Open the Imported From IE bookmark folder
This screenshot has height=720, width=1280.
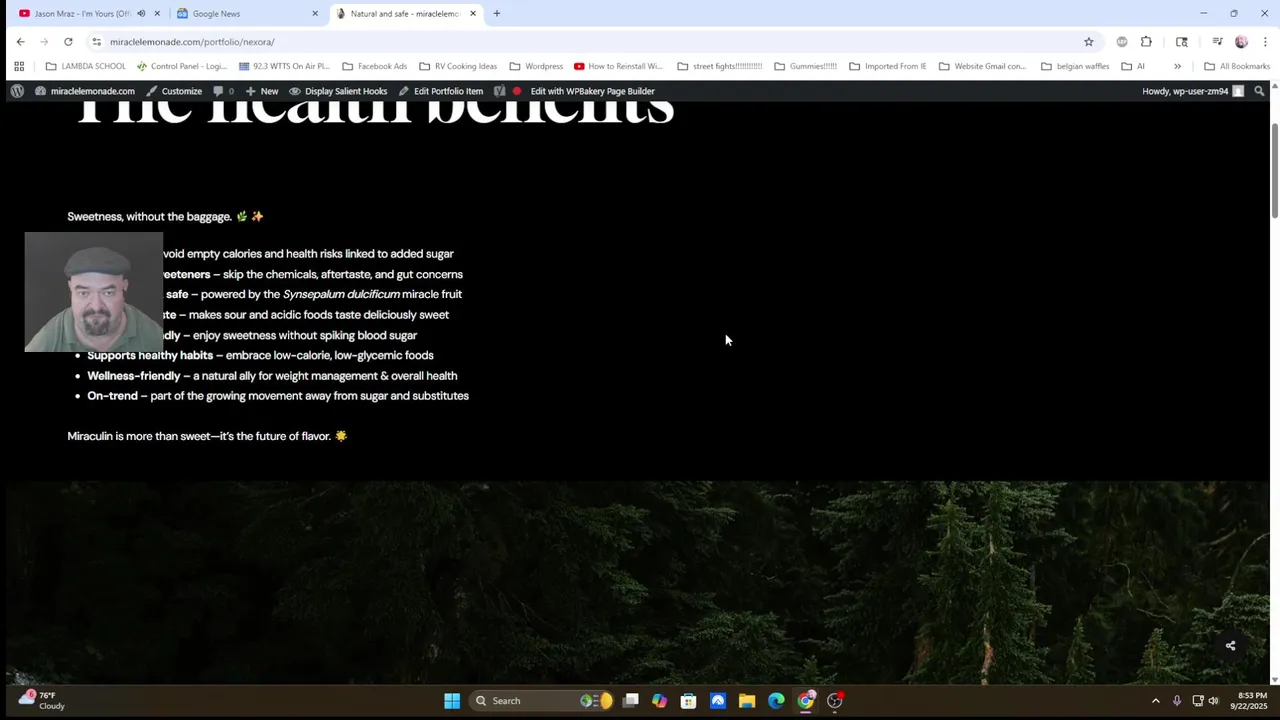click(887, 66)
